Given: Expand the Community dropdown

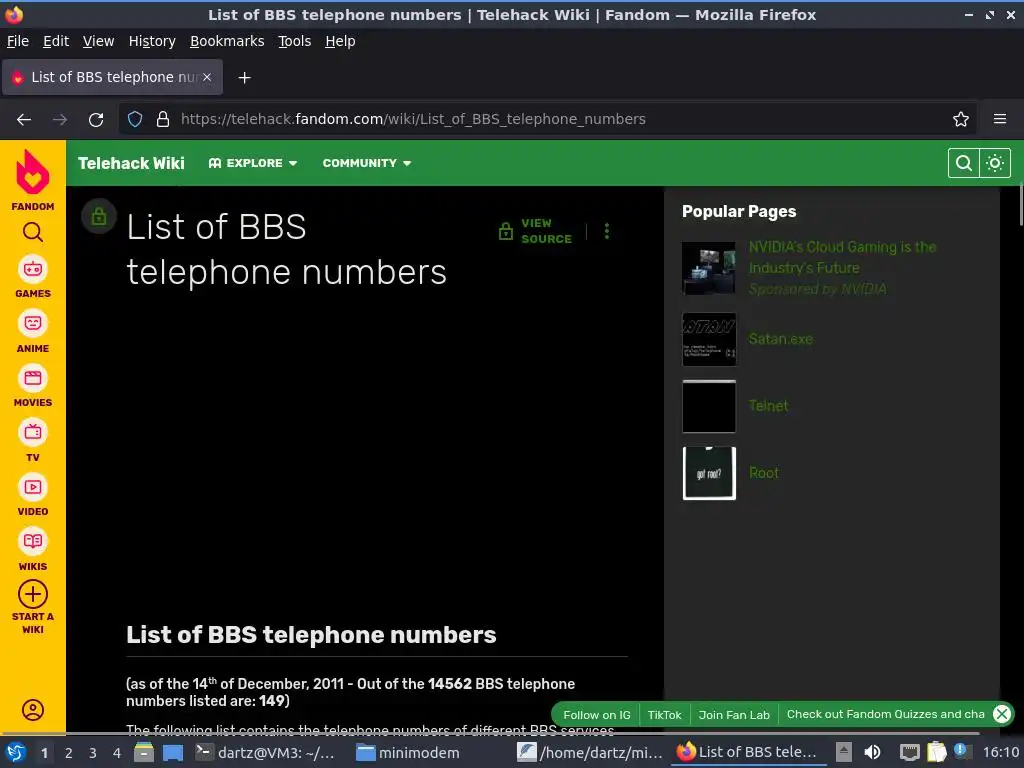Looking at the screenshot, I should pos(367,163).
